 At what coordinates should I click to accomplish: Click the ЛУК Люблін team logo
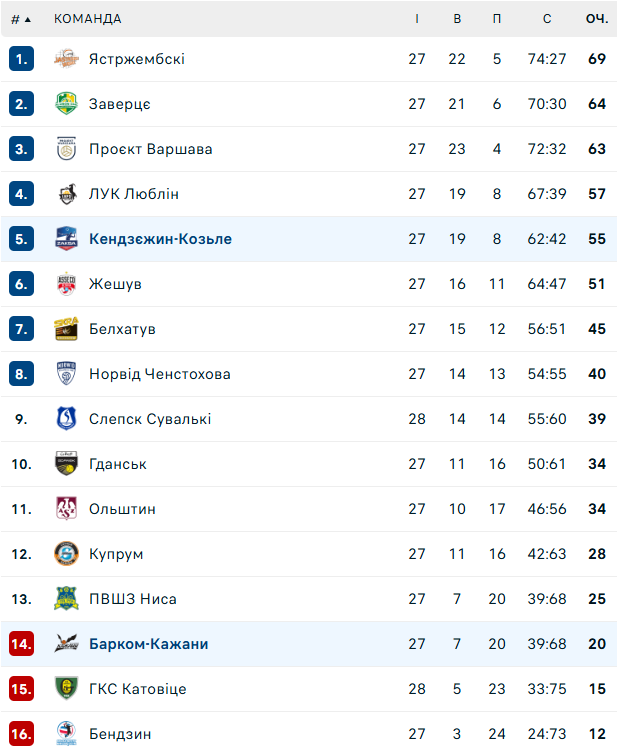[65, 194]
